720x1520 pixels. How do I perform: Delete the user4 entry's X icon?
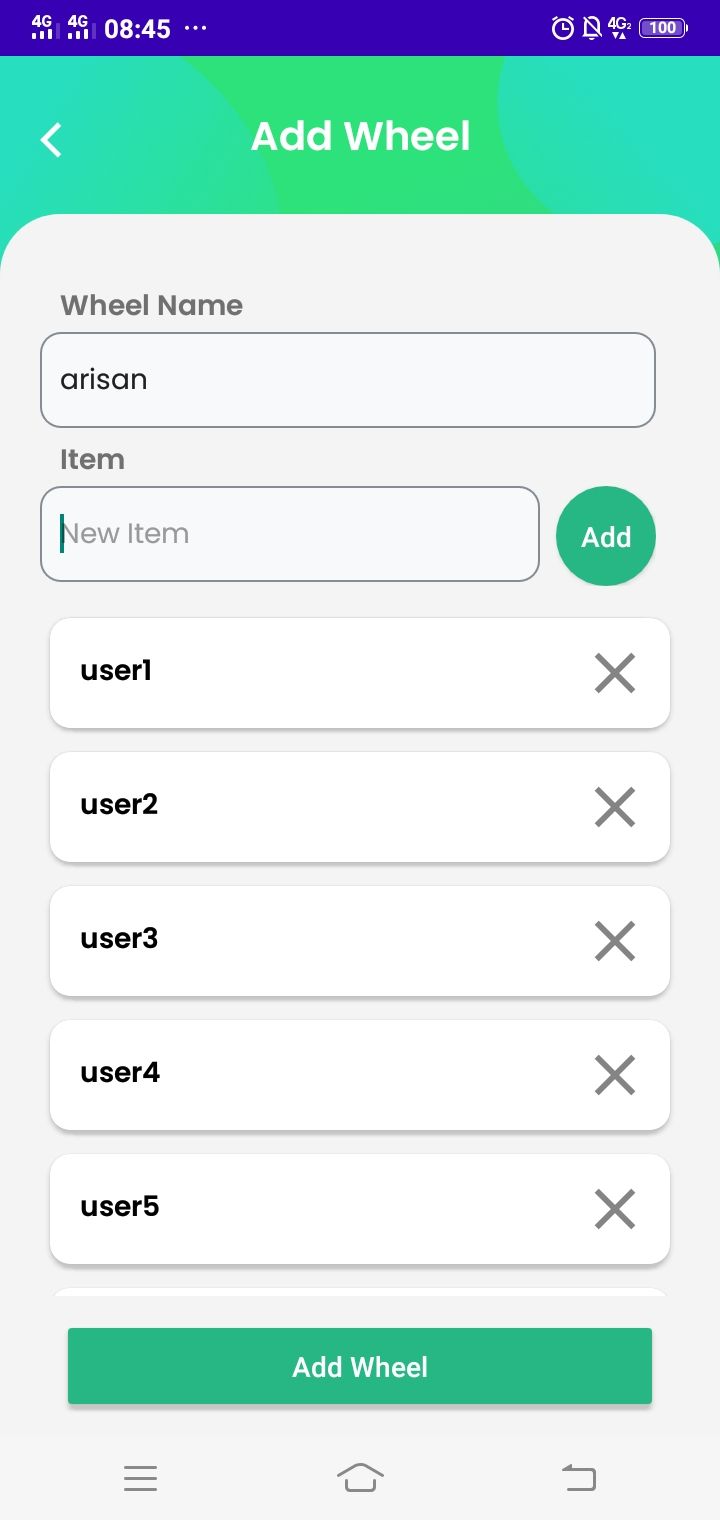click(x=615, y=1075)
